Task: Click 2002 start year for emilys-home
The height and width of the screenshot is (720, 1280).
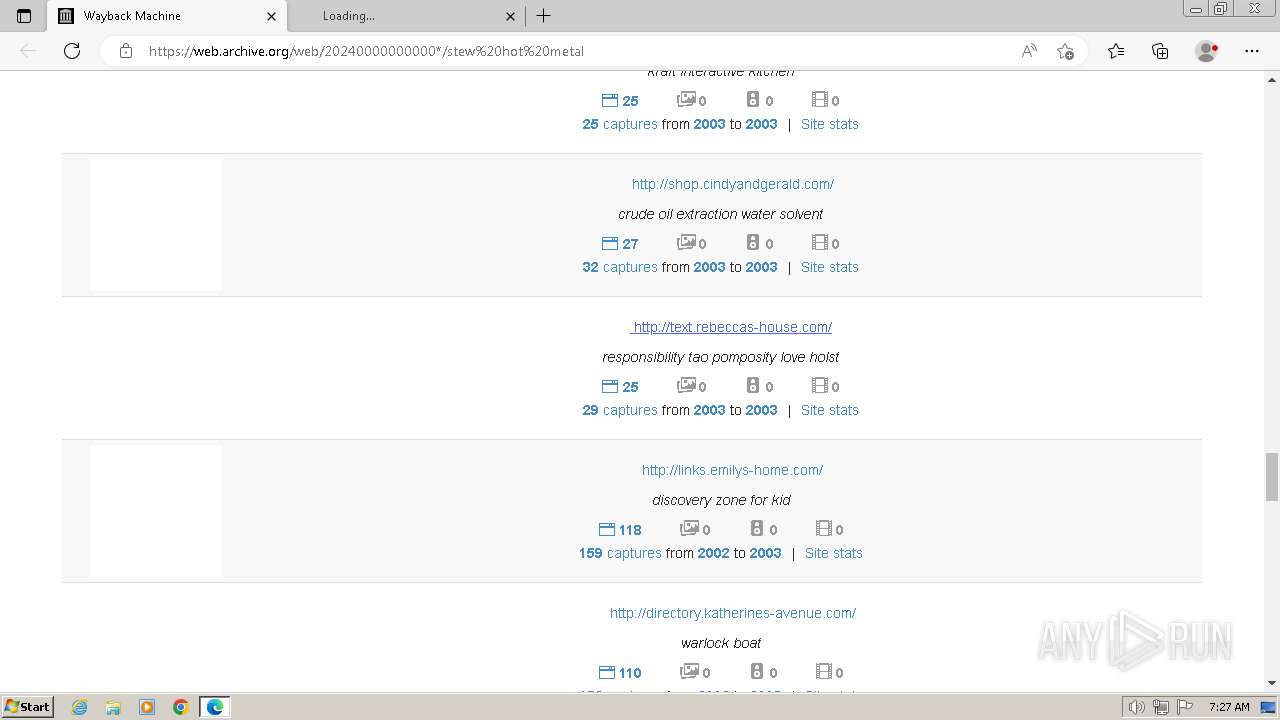Action: 714,553
